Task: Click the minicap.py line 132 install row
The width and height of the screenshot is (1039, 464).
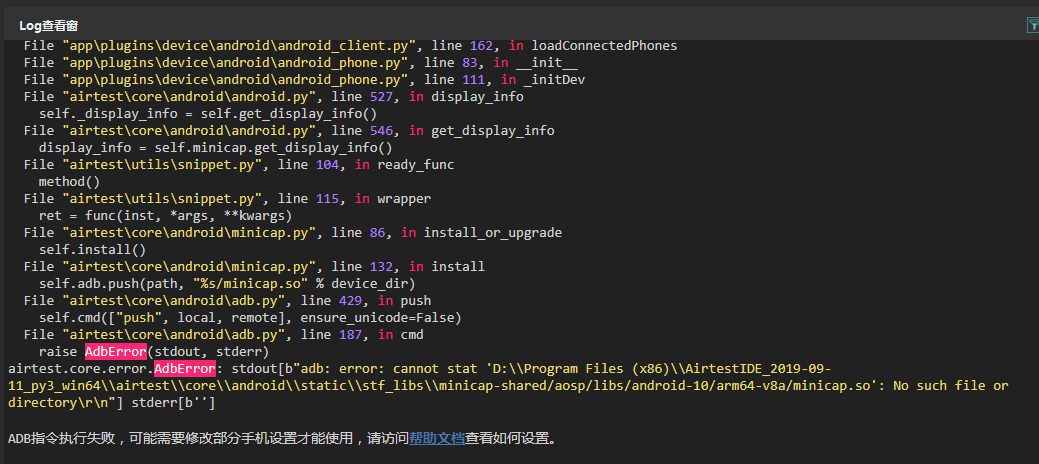Action: [254, 266]
